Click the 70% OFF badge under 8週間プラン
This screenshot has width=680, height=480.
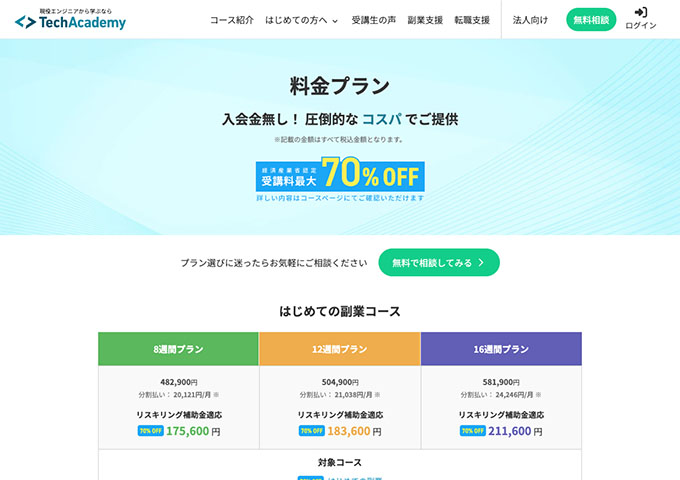tap(150, 431)
